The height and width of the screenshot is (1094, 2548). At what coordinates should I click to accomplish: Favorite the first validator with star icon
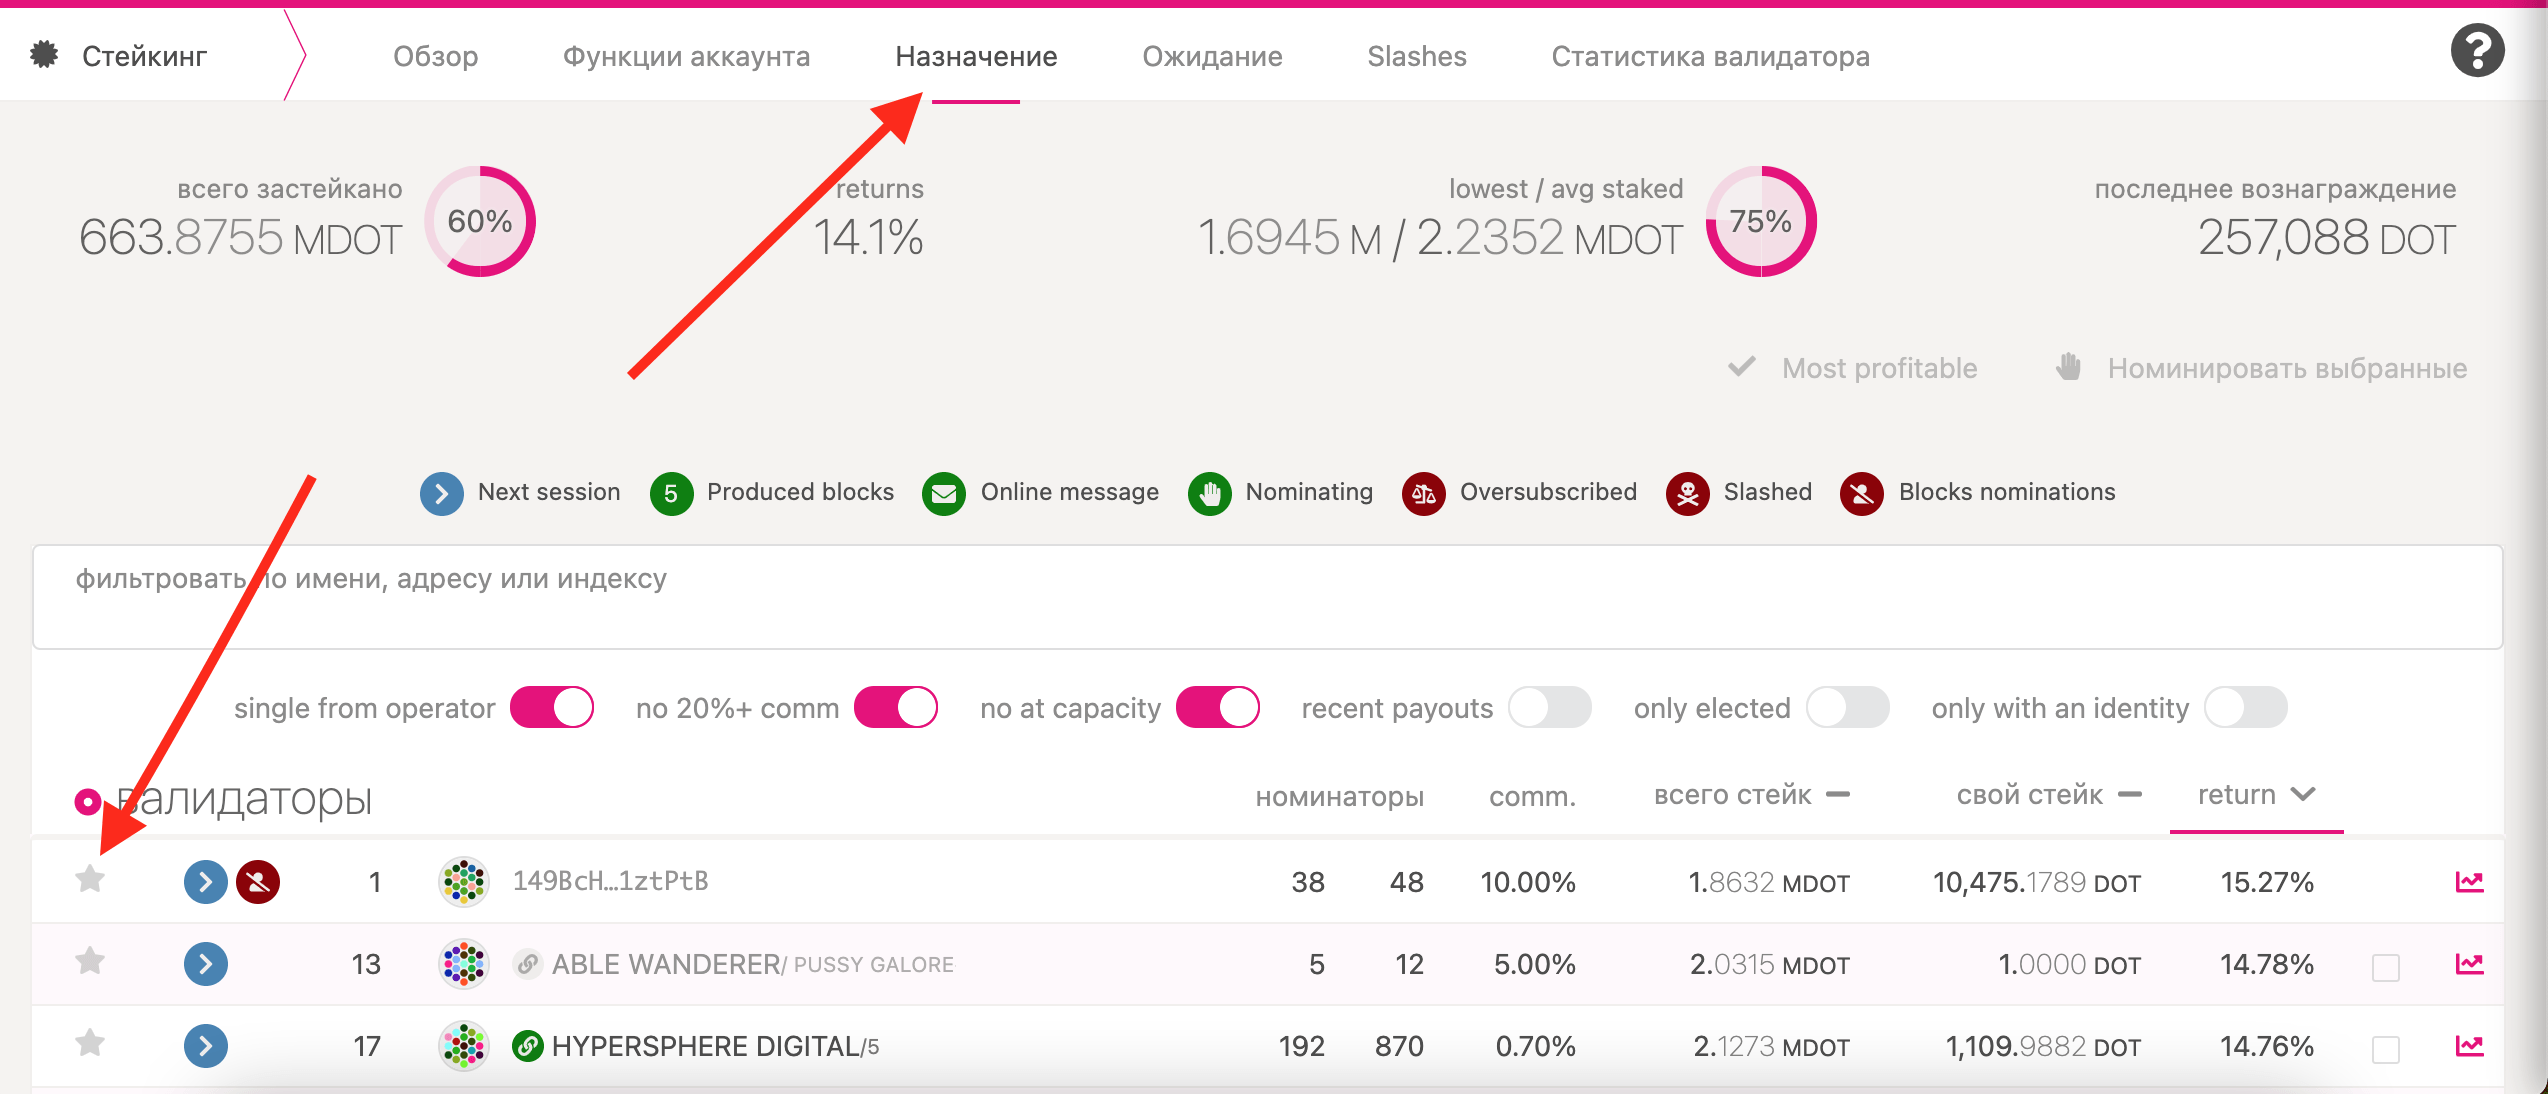(x=90, y=879)
